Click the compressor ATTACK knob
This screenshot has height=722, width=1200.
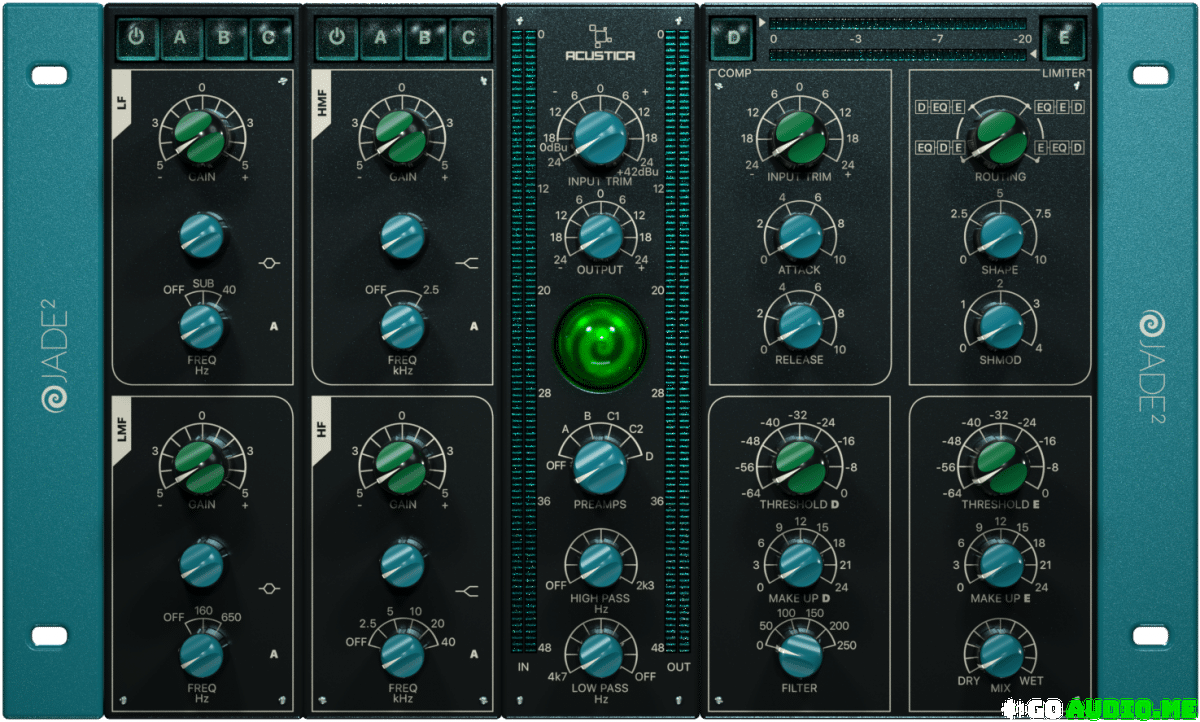(x=799, y=233)
